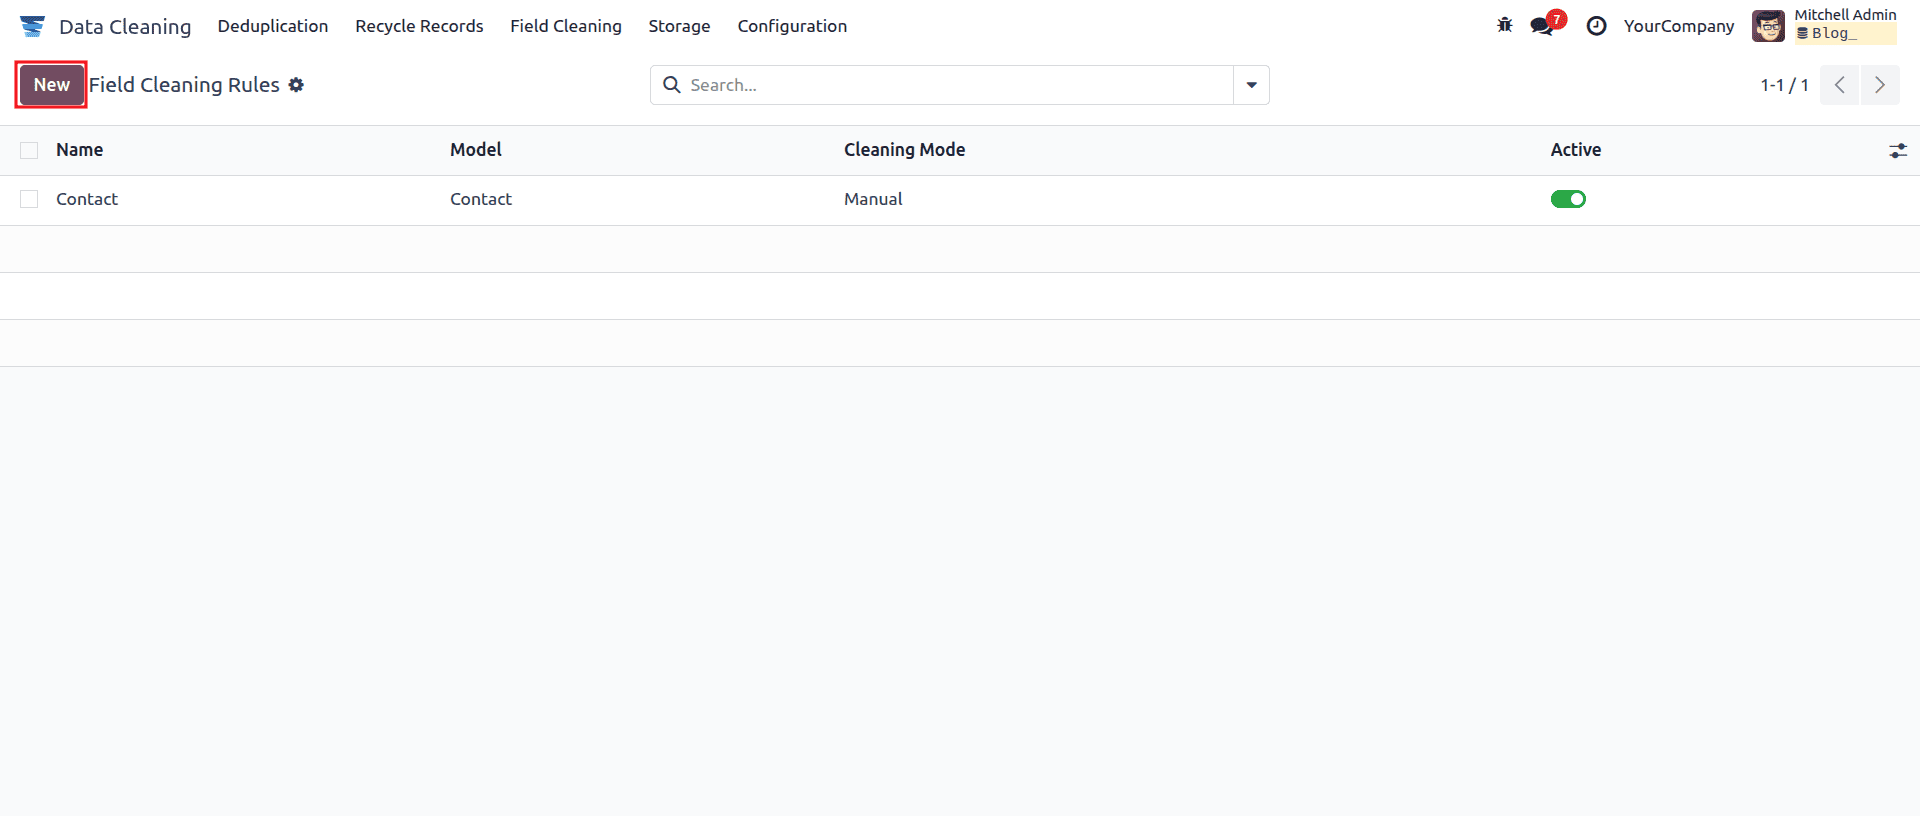Open the Field Cleaning menu

[x=566, y=26]
